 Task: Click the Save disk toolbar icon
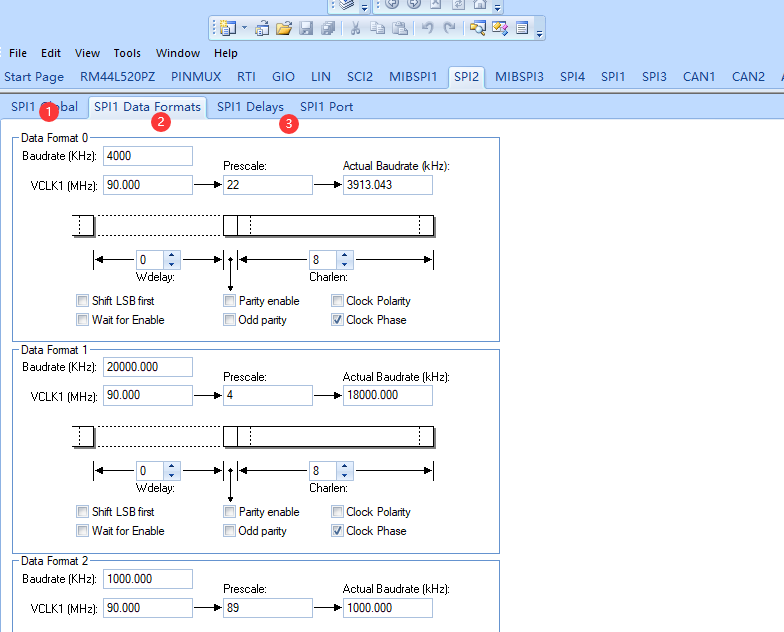coord(306,28)
